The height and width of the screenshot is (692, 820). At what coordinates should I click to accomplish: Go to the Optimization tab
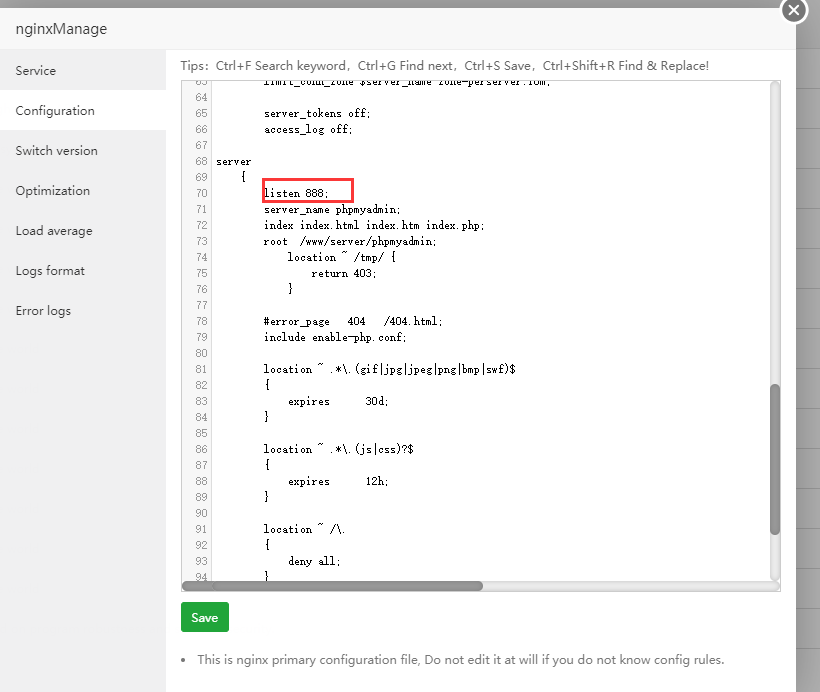click(53, 191)
